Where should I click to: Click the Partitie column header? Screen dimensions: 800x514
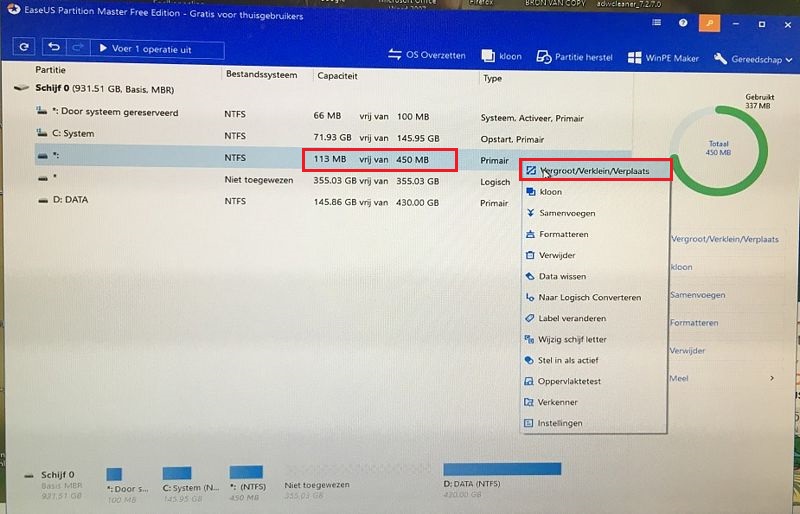pyautogui.click(x=50, y=70)
